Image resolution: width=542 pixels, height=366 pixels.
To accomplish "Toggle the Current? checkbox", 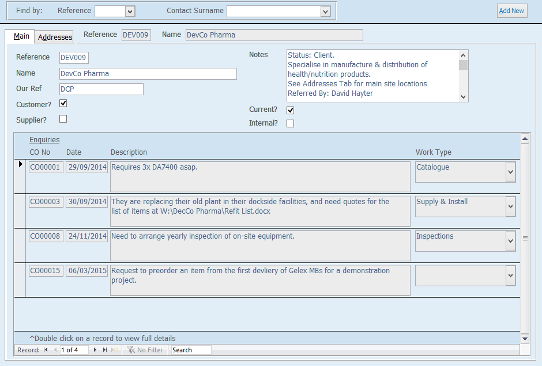I will (x=290, y=110).
